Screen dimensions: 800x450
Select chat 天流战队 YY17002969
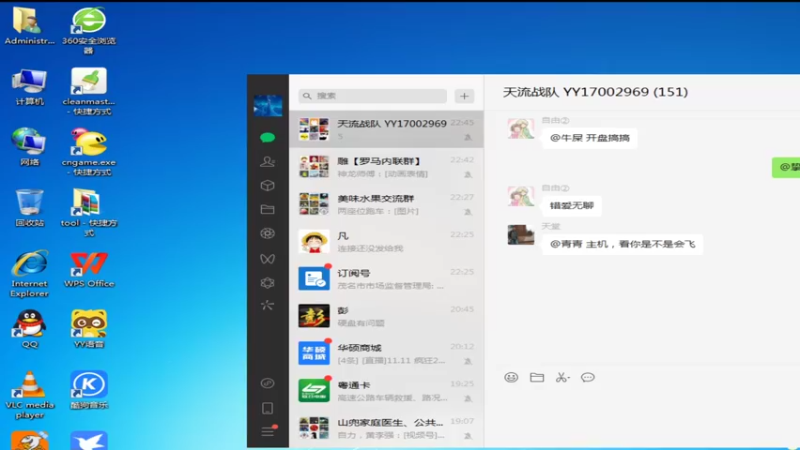[386, 129]
